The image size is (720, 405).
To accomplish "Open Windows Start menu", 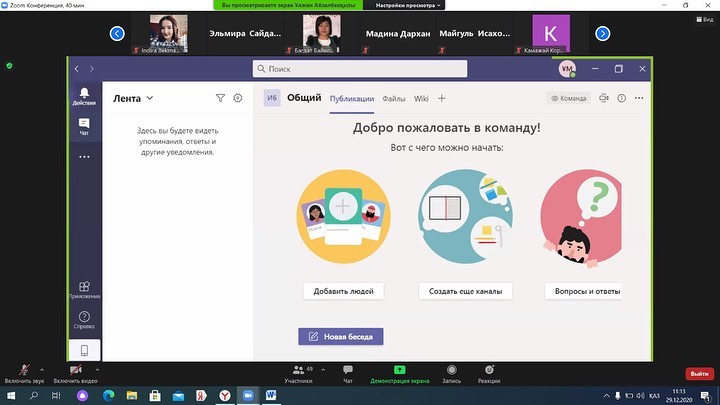I will tap(11, 395).
